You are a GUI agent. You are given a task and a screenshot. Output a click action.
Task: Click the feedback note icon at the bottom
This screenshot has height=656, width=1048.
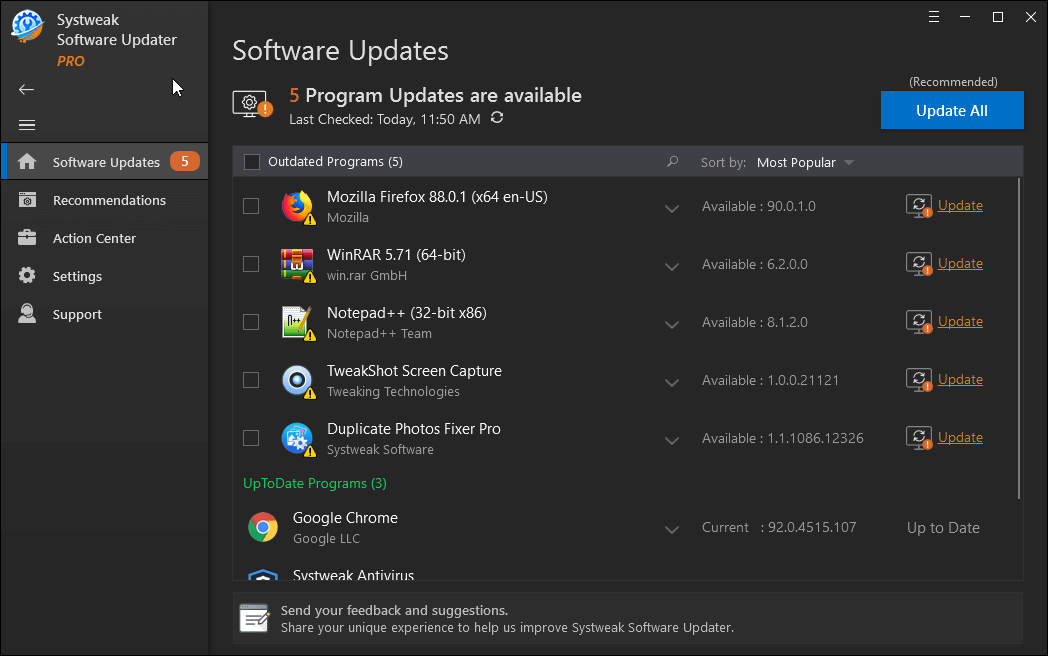coord(254,618)
